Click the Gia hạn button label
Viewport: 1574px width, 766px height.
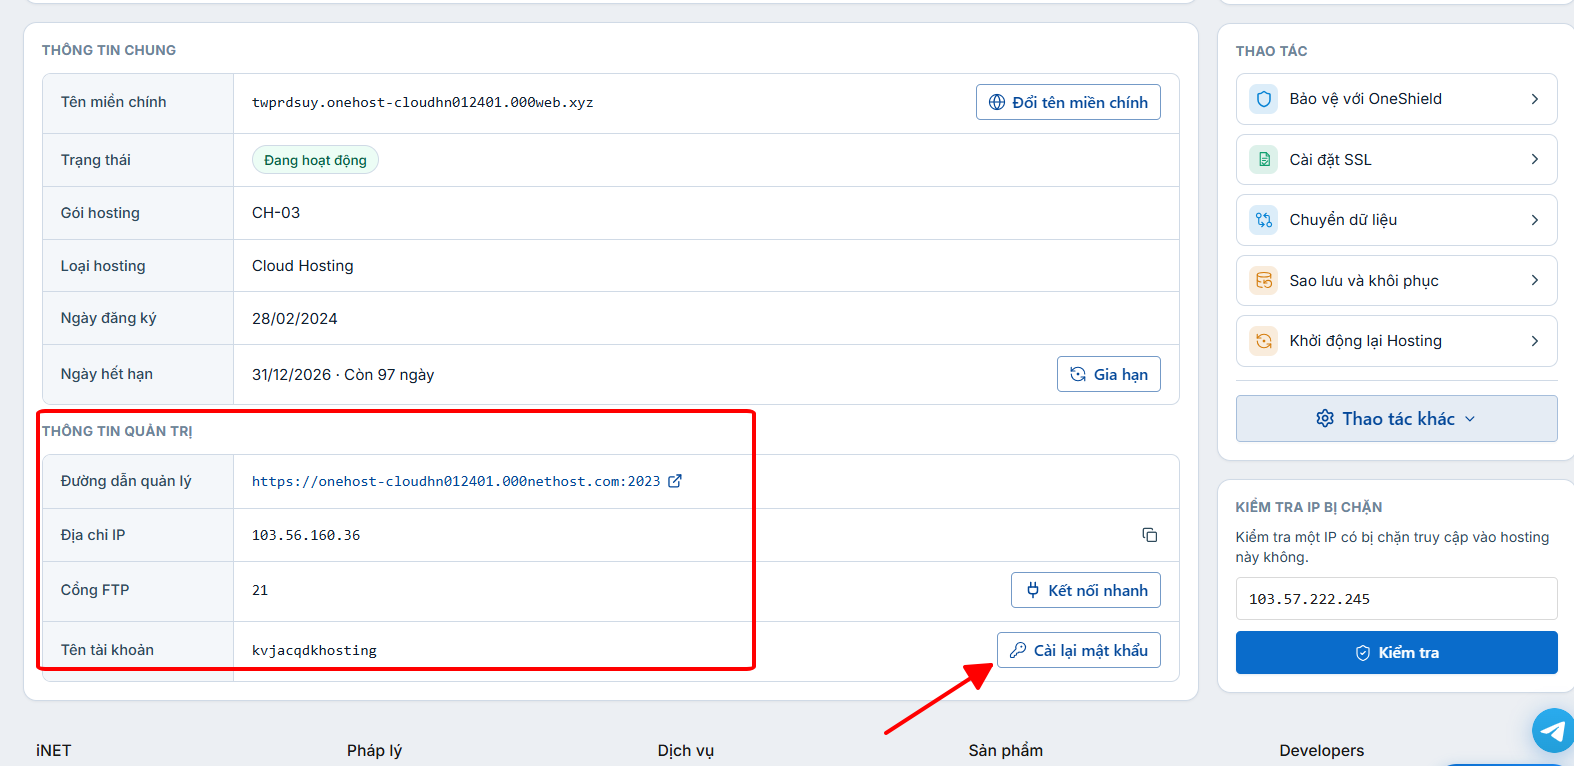click(x=1121, y=374)
